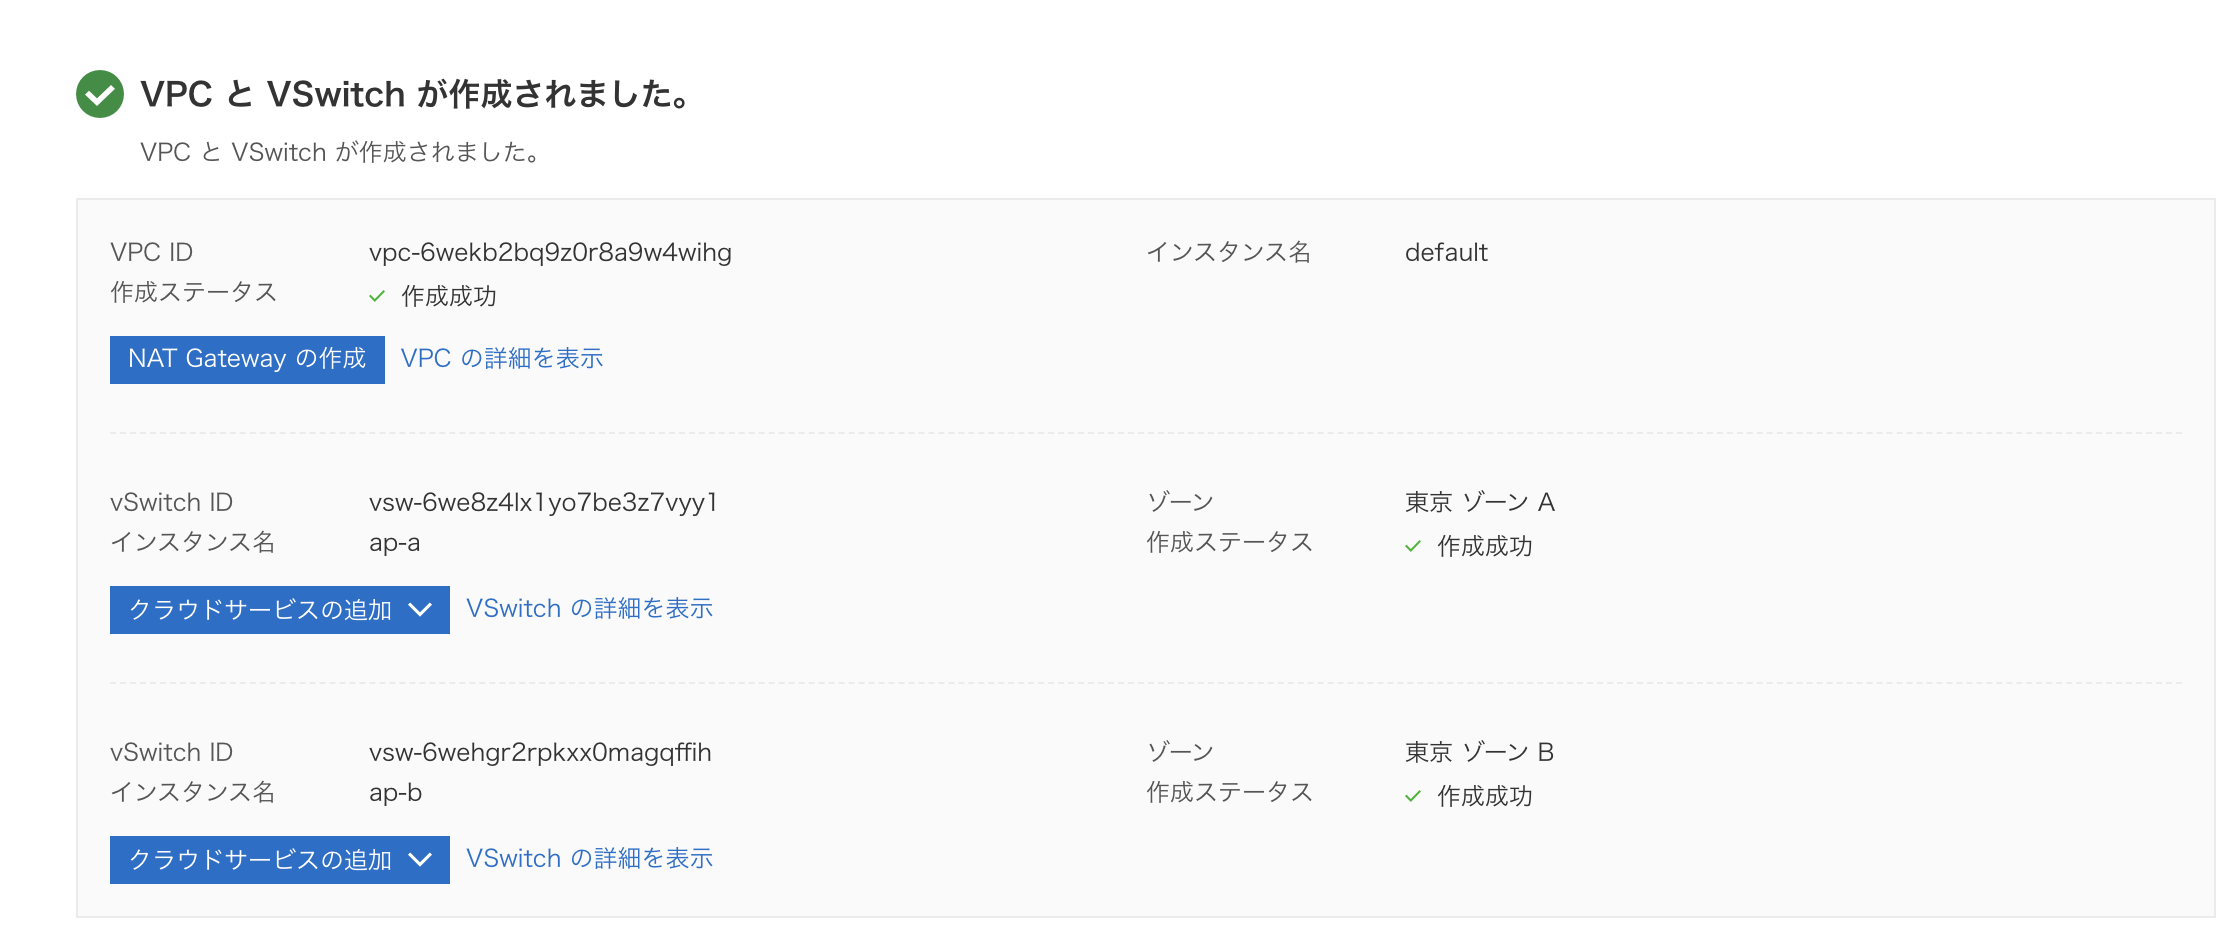Open クラウドサービスの追加 dropdown for vSwitch ap-b
The width and height of the screenshot is (2232, 946).
pyautogui.click(x=279, y=859)
